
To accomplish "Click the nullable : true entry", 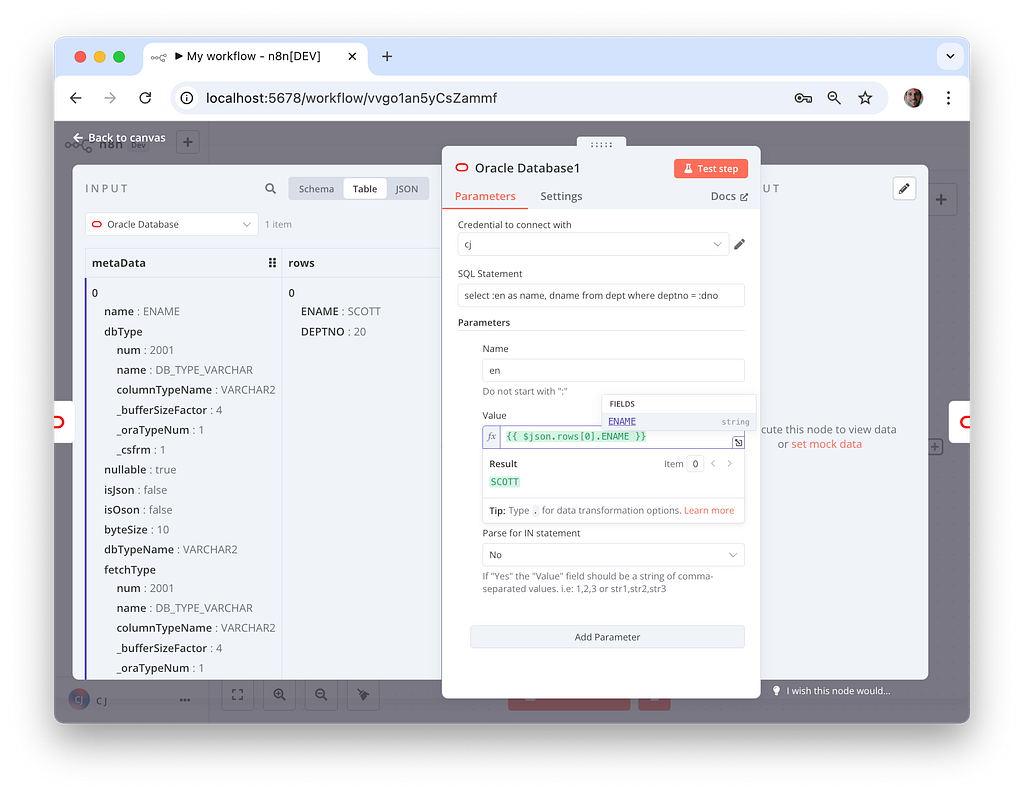I will [x=140, y=470].
